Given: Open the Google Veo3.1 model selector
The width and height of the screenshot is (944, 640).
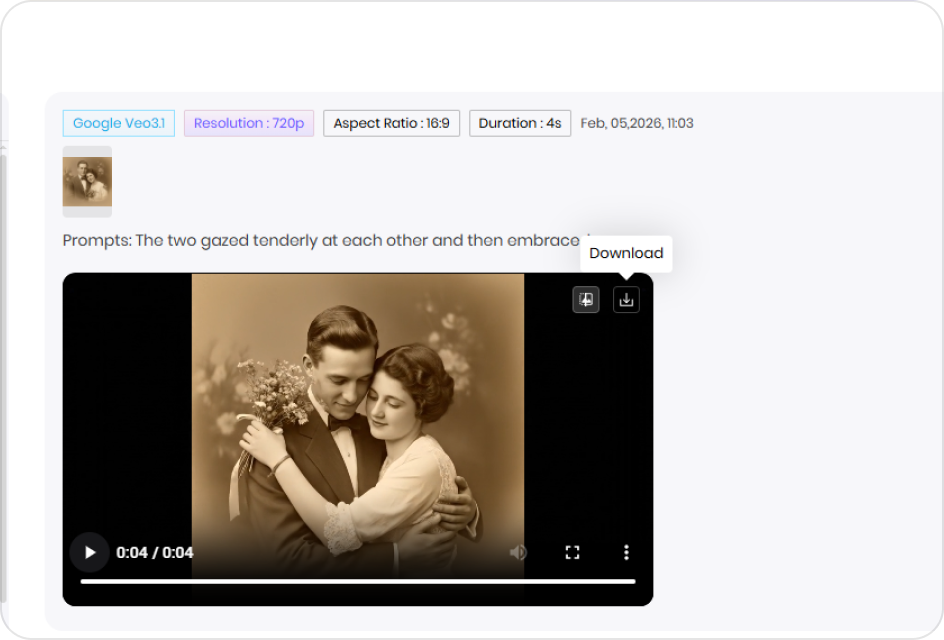Looking at the screenshot, I should [x=118, y=123].
